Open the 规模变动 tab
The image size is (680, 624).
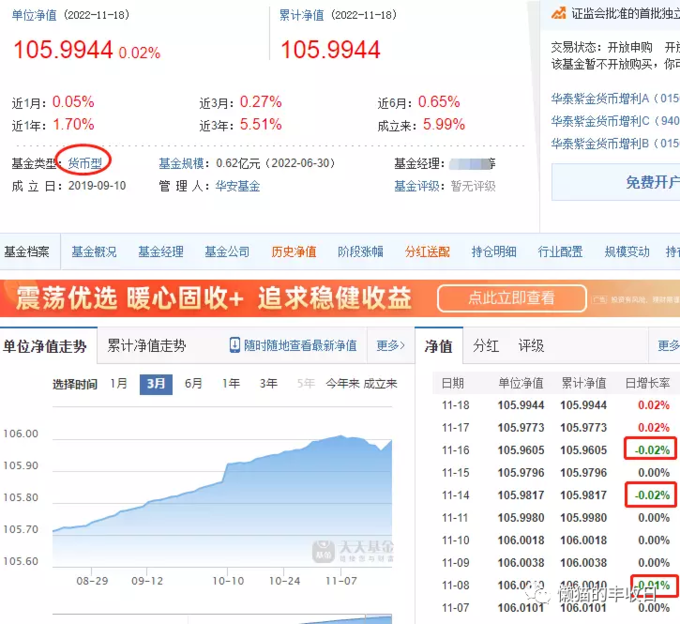click(x=627, y=252)
